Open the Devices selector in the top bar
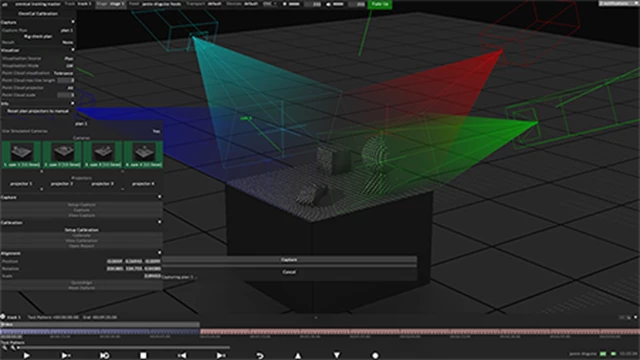The image size is (640, 360). 242,4
